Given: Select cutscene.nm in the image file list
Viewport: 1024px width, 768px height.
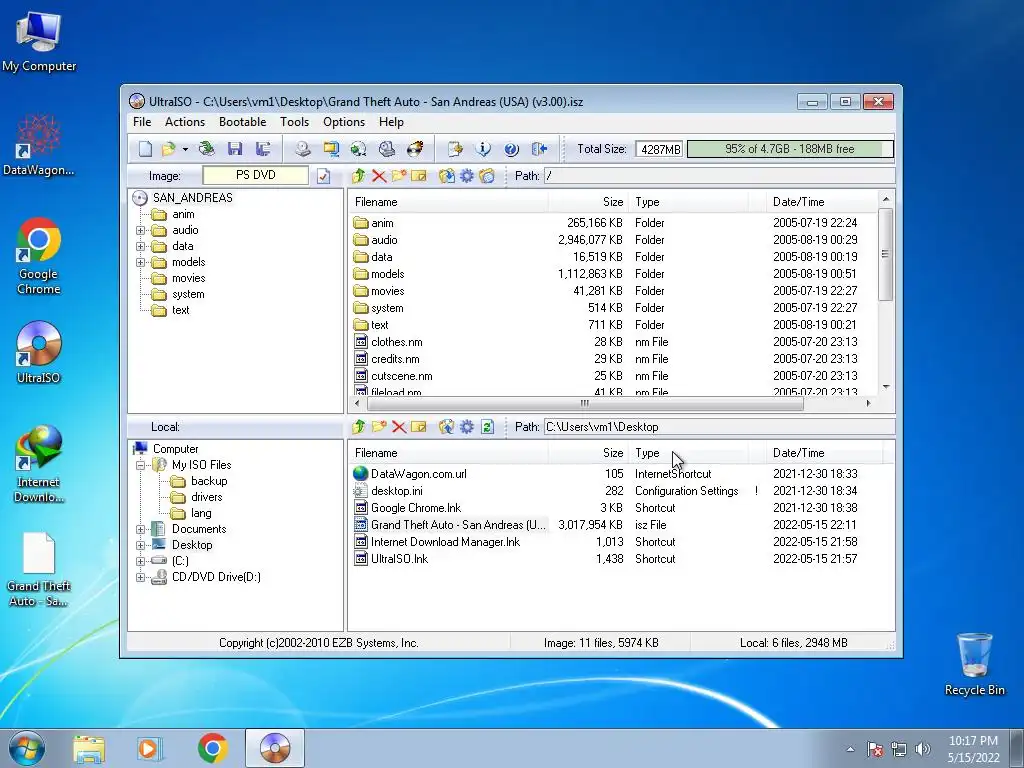Looking at the screenshot, I should (x=401, y=376).
